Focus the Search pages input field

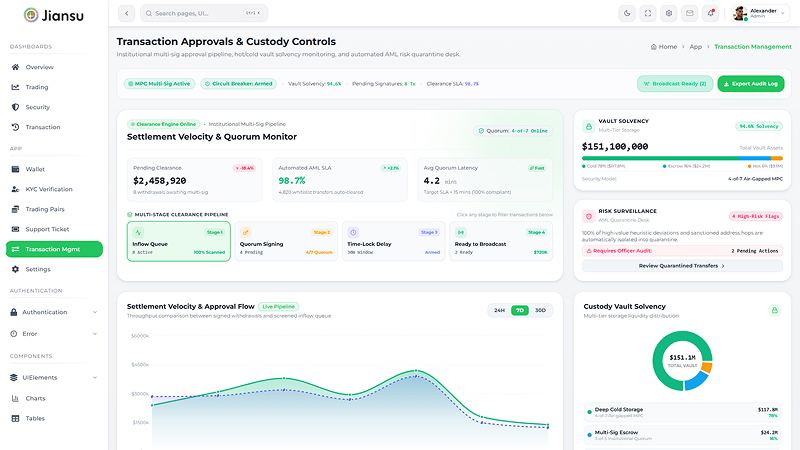(204, 13)
